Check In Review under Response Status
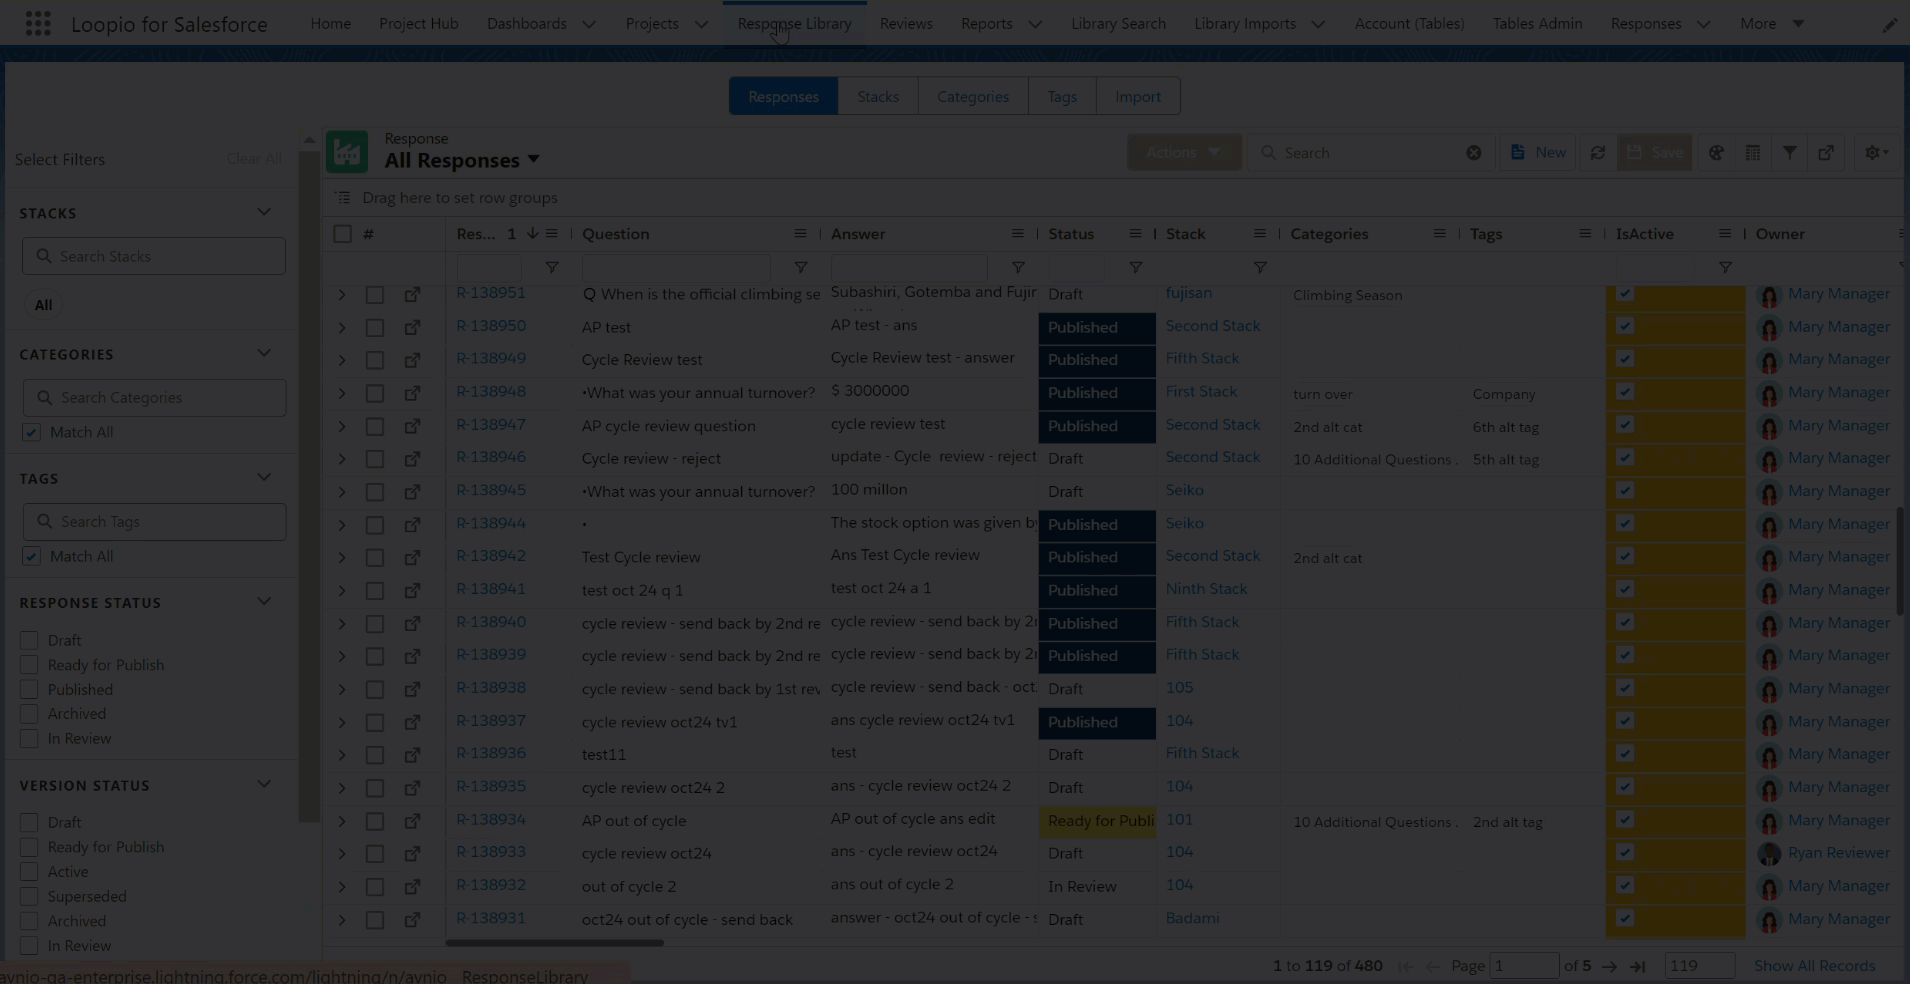The image size is (1910, 984). click(29, 739)
